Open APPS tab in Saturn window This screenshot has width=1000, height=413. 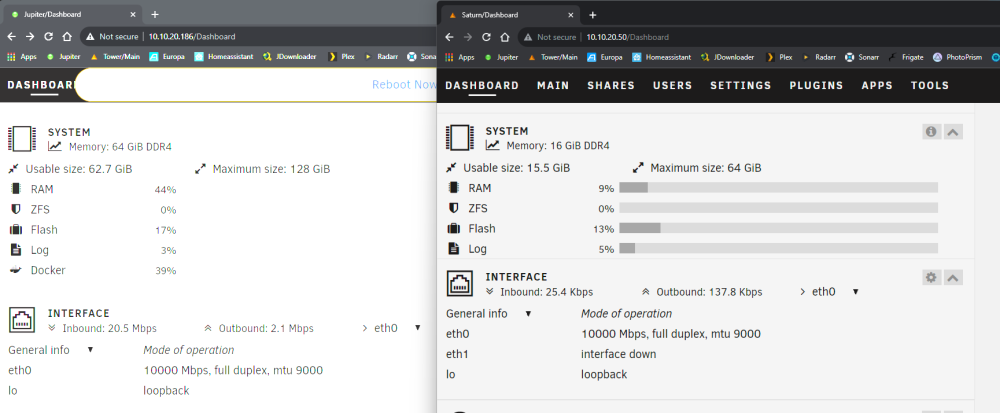point(877,85)
